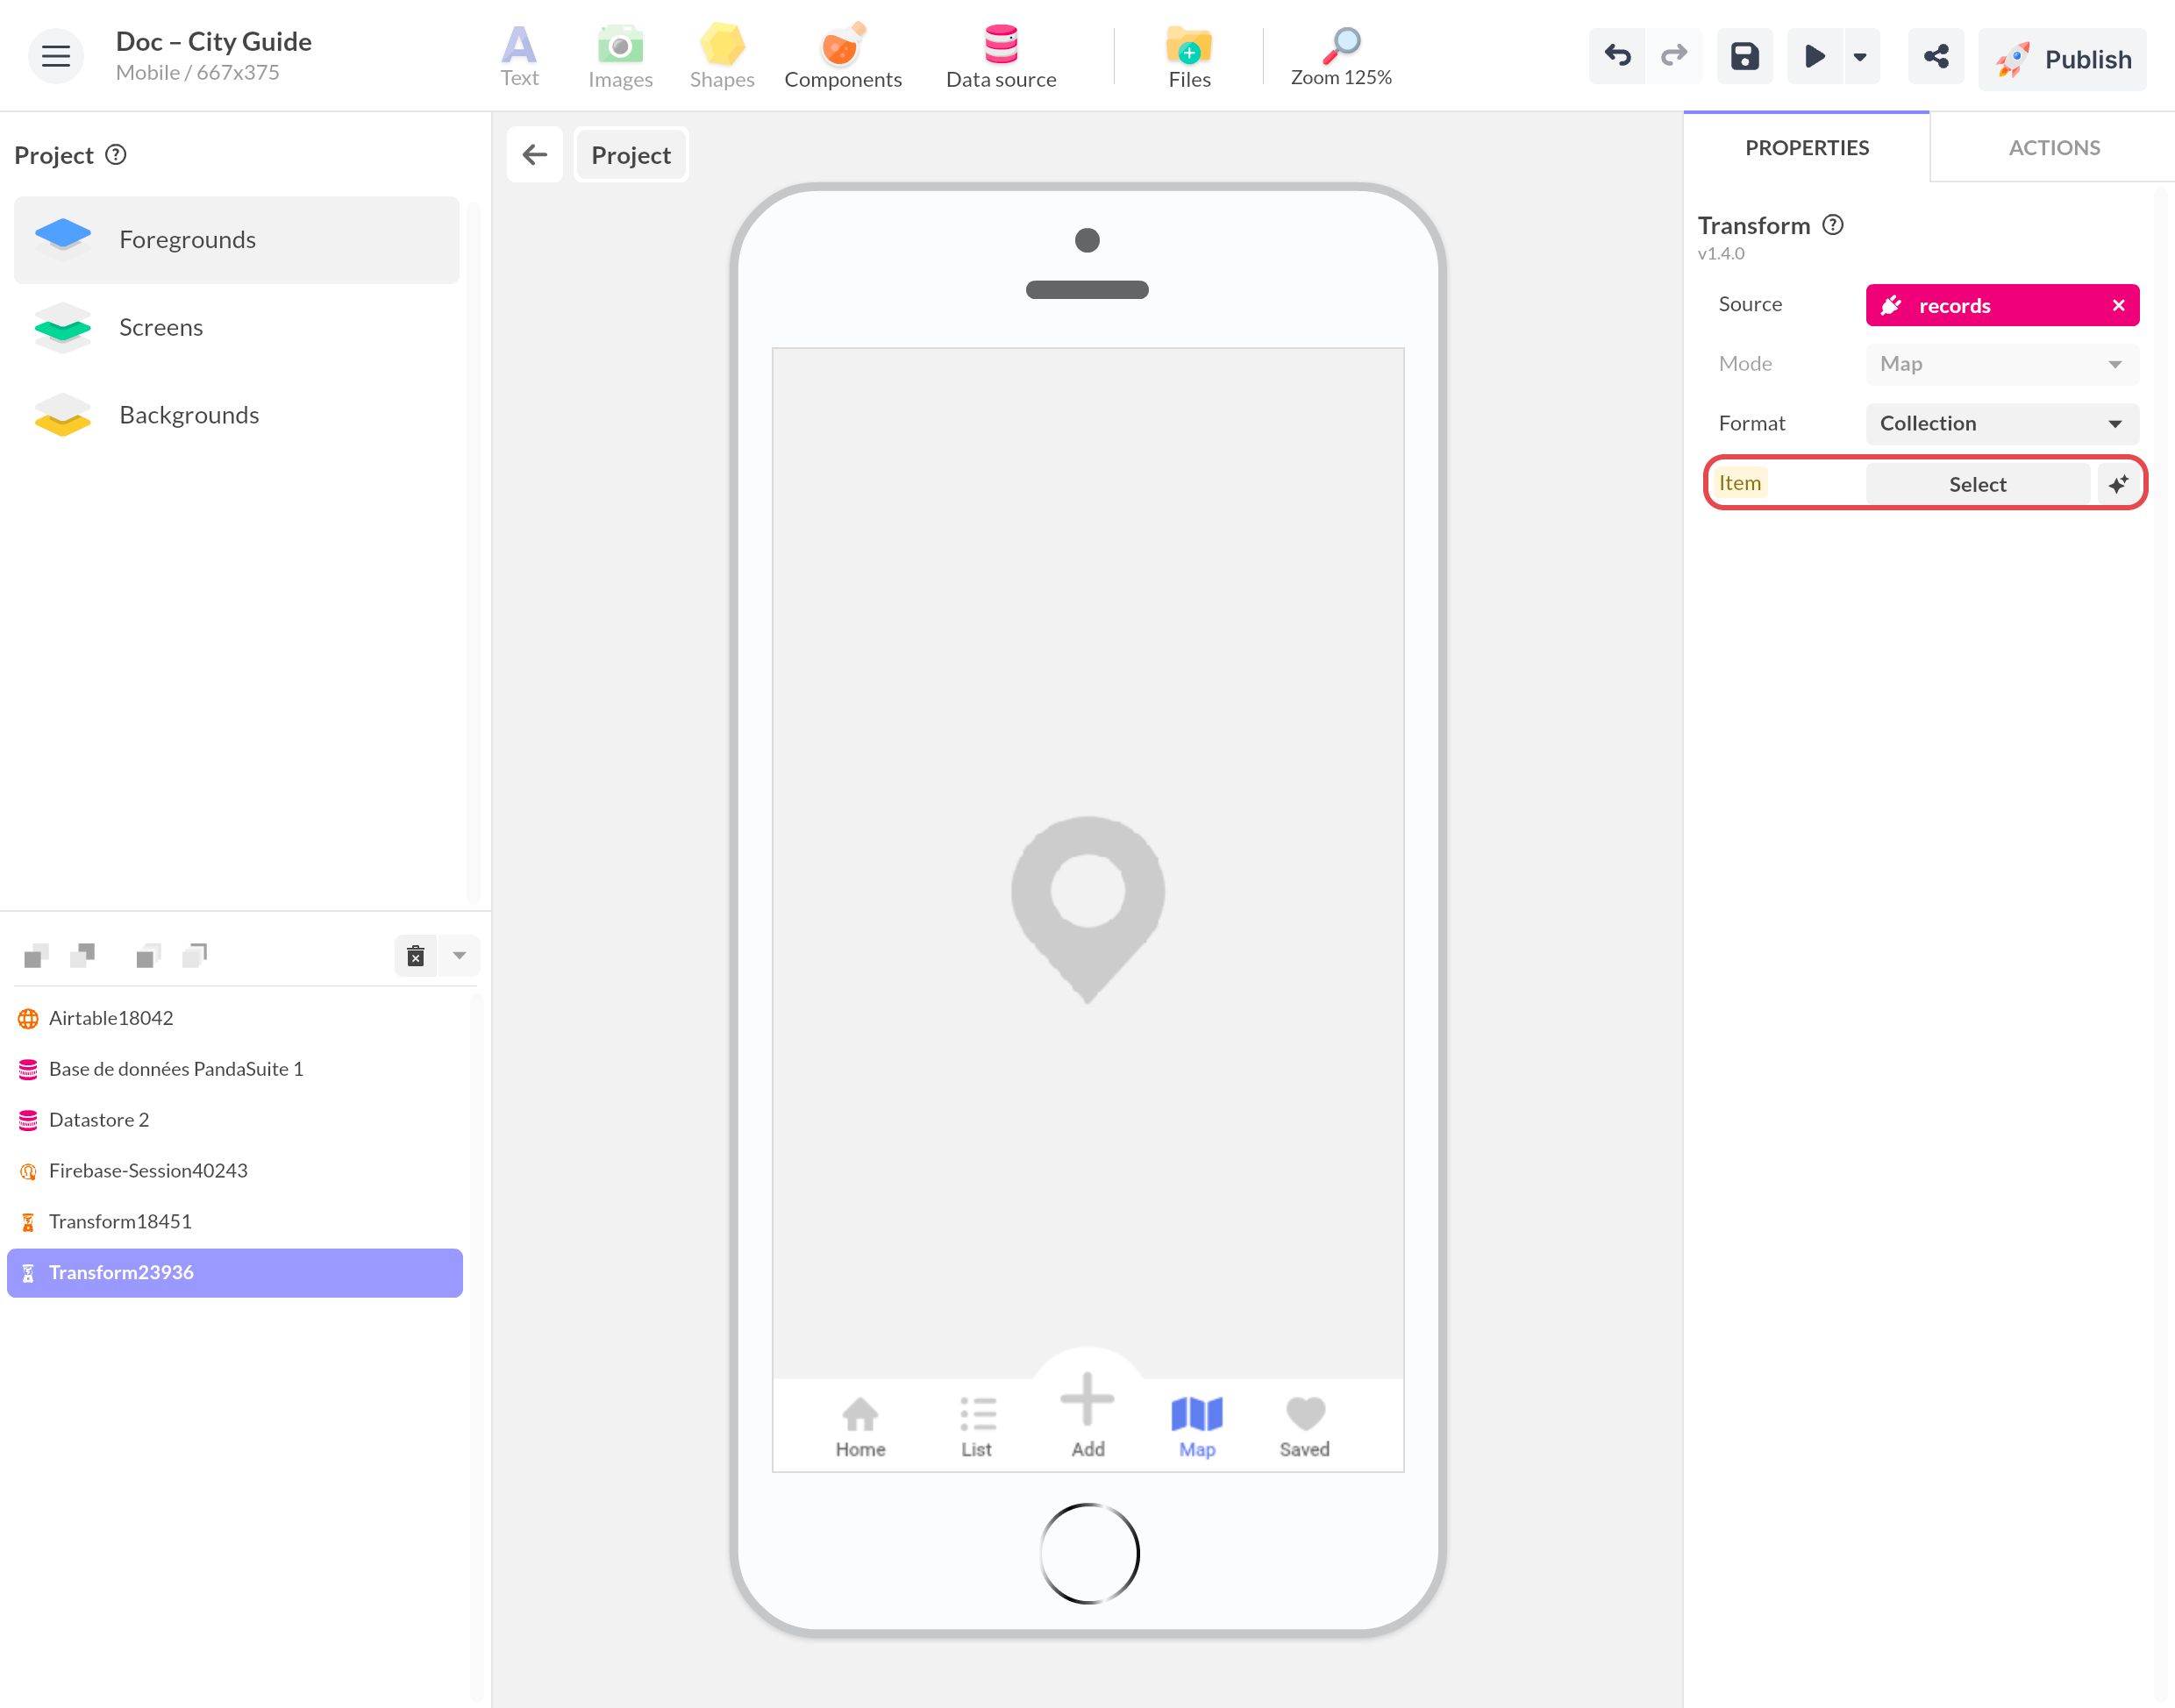This screenshot has width=2175, height=1708.
Task: Redo the last action
Action: pyautogui.click(x=1674, y=56)
